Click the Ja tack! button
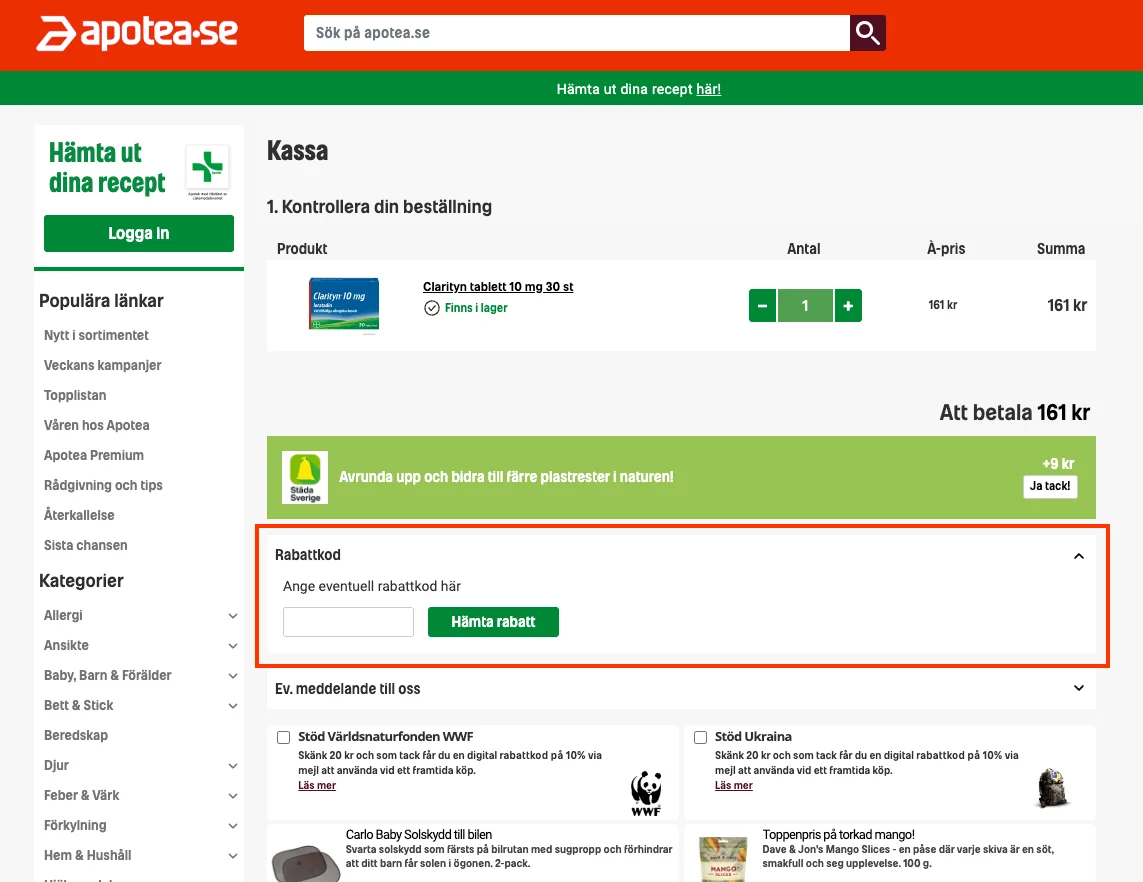Viewport: 1143px width, 882px height. point(1050,486)
